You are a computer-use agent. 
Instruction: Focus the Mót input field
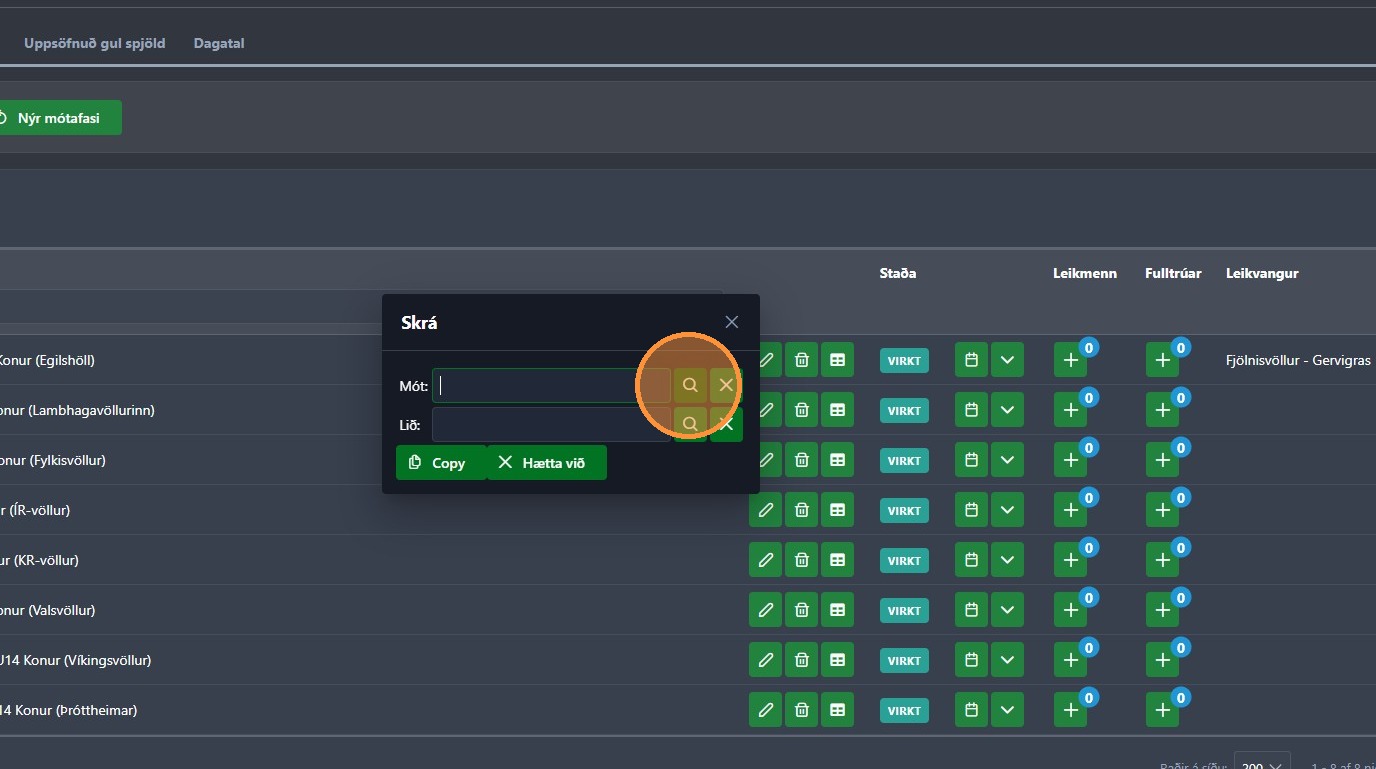(x=551, y=385)
